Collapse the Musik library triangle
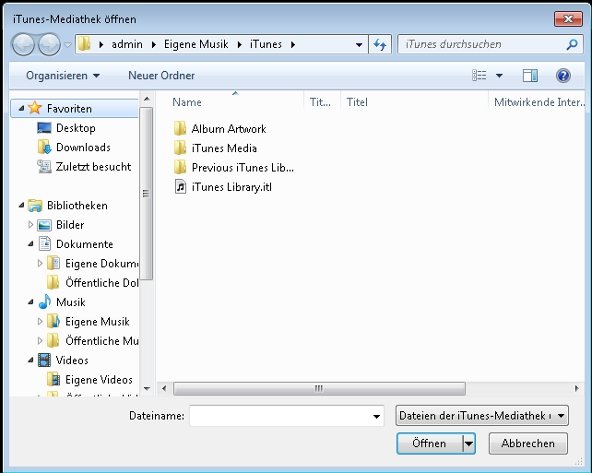Viewport: 592px width, 473px height. [31, 302]
